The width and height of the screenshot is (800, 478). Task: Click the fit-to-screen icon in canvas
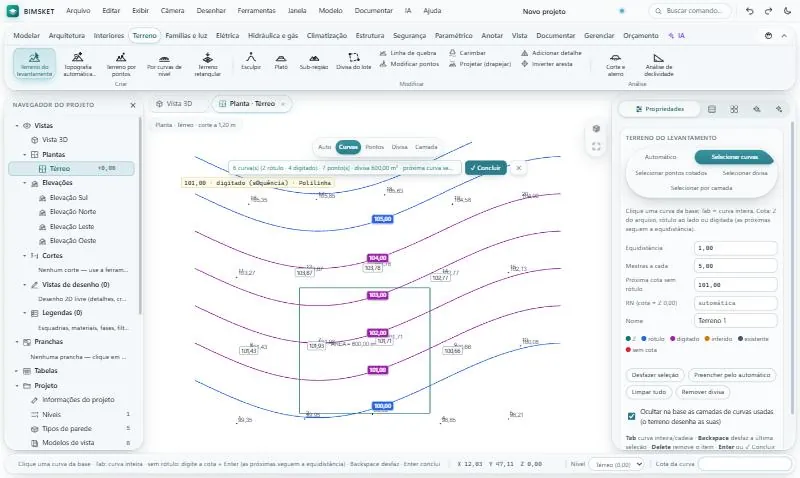coord(596,147)
